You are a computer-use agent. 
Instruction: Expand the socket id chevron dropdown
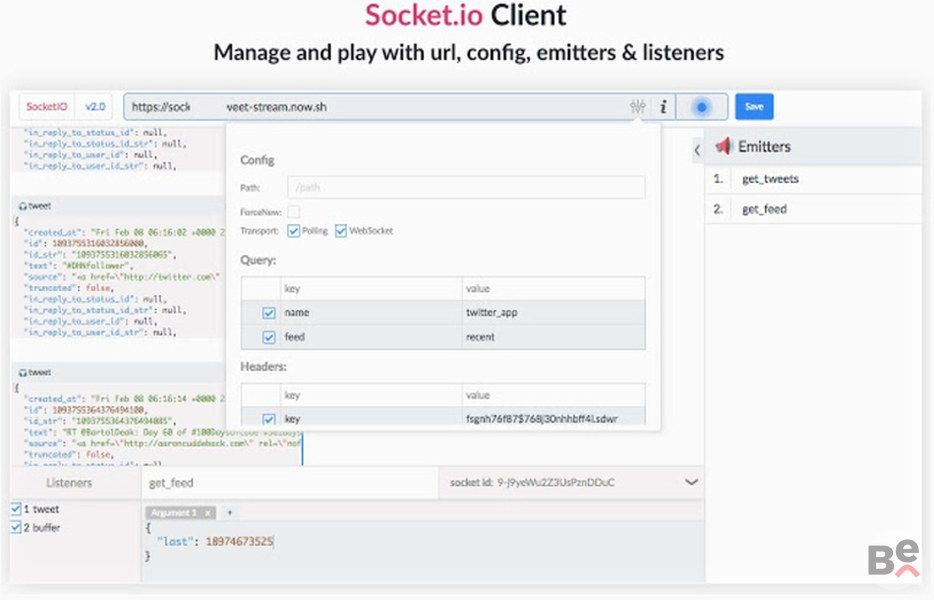691,482
